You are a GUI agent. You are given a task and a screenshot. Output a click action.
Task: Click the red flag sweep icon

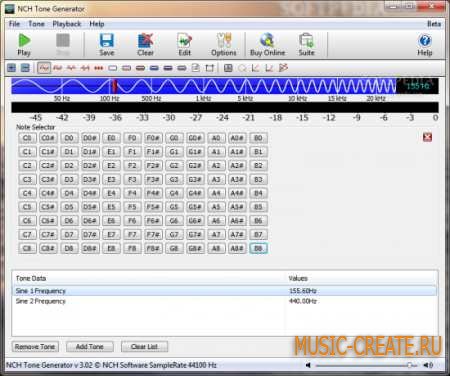283,68
